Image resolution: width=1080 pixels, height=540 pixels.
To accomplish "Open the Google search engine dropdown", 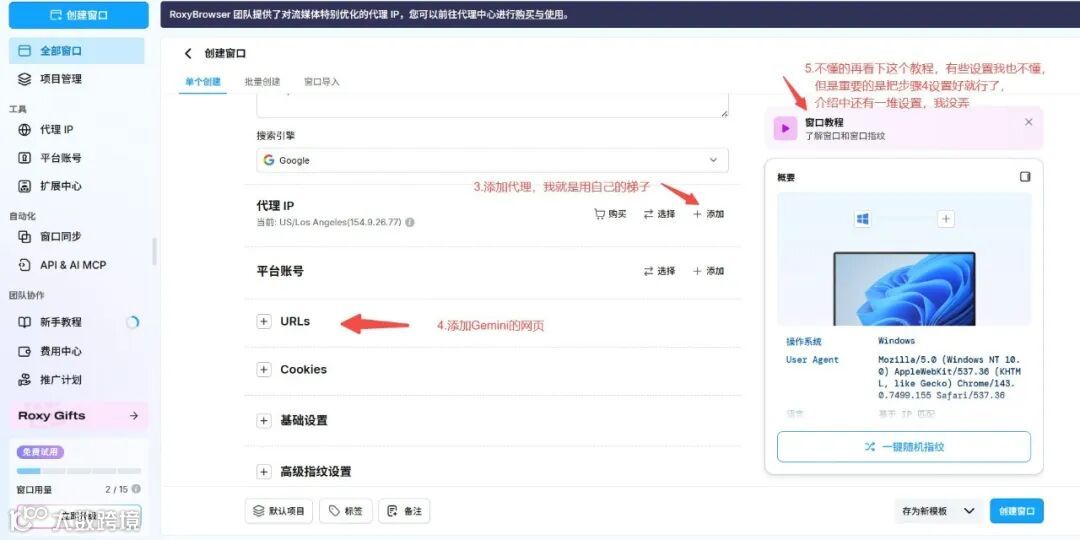I will [x=492, y=160].
